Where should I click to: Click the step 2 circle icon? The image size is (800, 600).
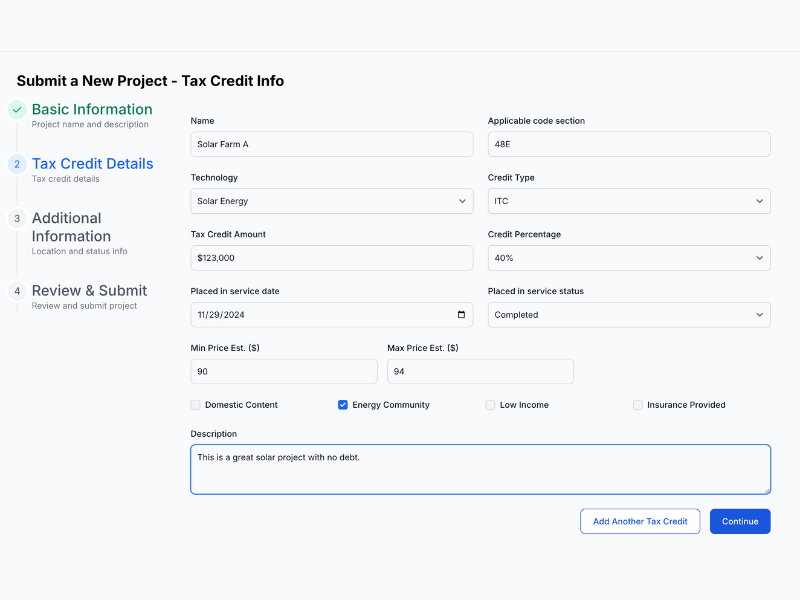point(17,164)
